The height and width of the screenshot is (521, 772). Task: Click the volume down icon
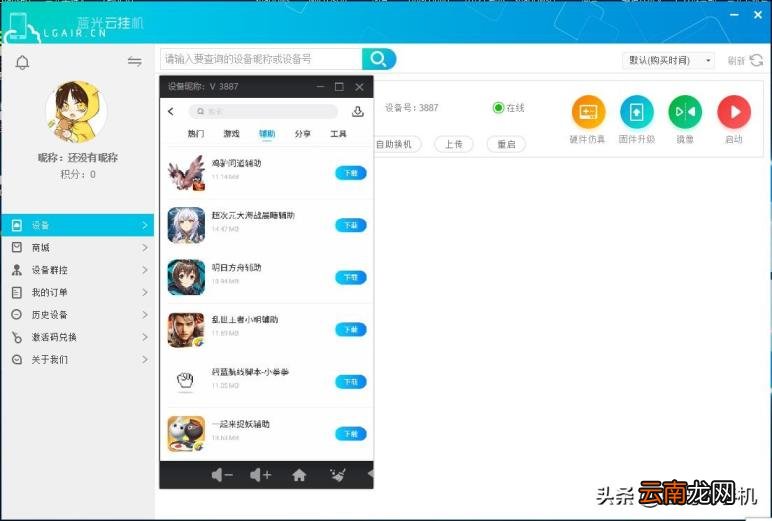point(222,475)
